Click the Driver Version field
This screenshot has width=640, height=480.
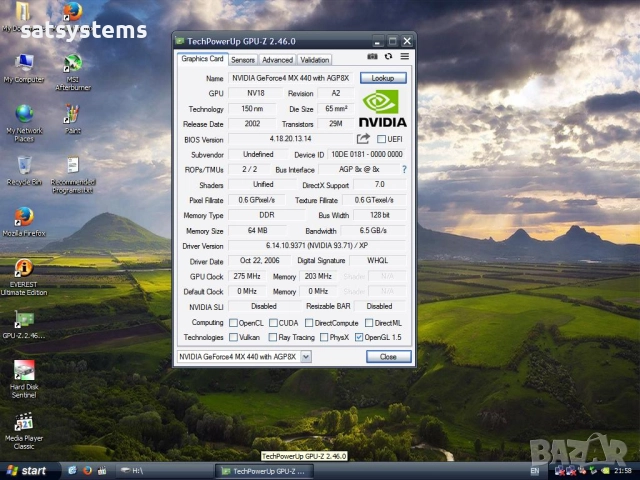click(x=317, y=246)
